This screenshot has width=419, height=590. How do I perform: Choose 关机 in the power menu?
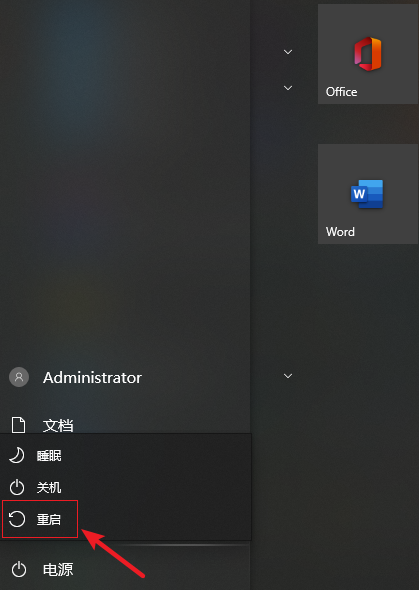point(49,488)
